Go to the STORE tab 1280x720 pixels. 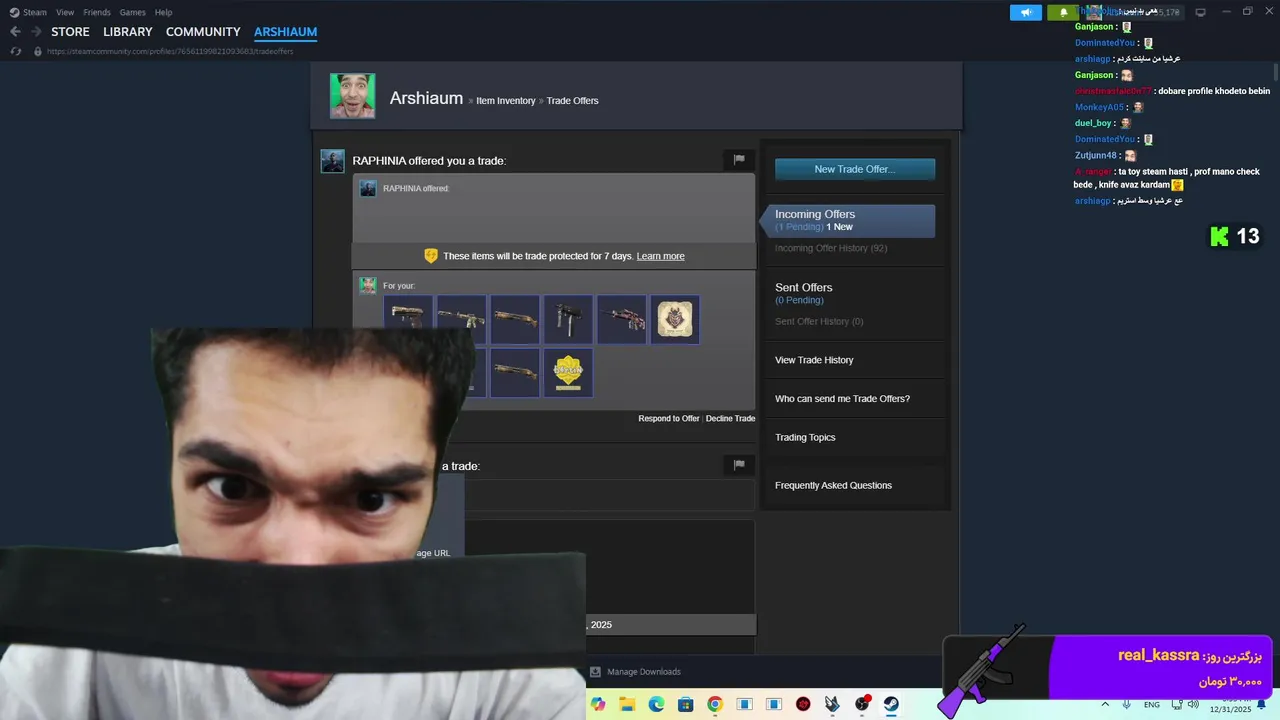tap(70, 32)
